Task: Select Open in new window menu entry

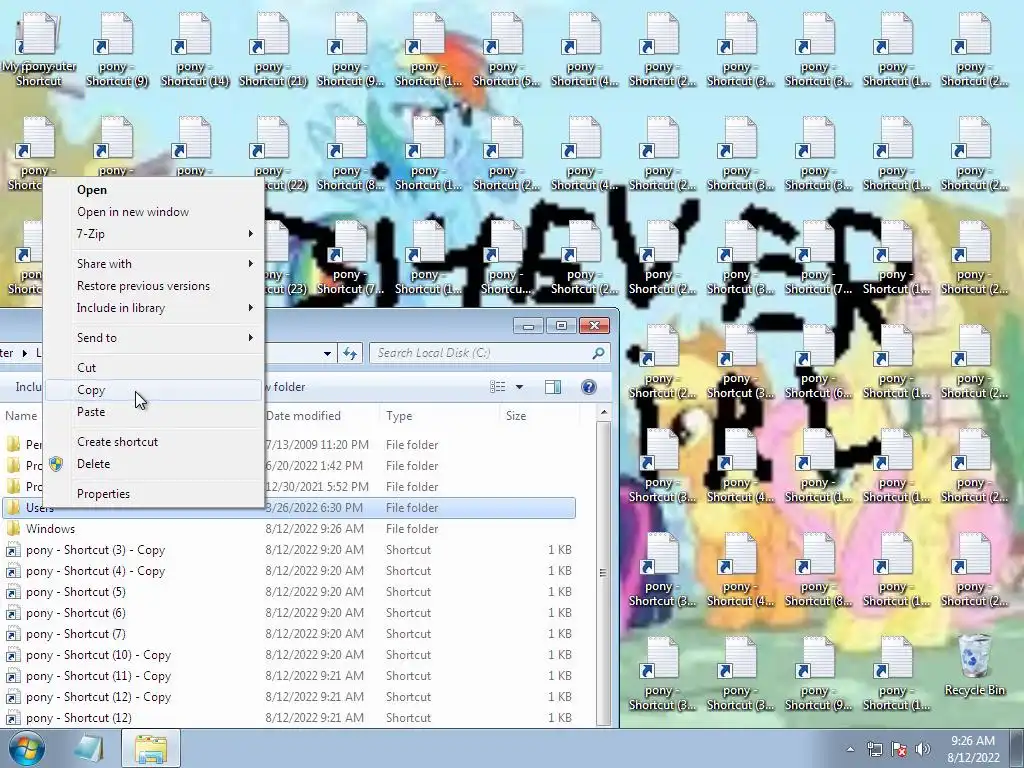Action: (x=133, y=212)
